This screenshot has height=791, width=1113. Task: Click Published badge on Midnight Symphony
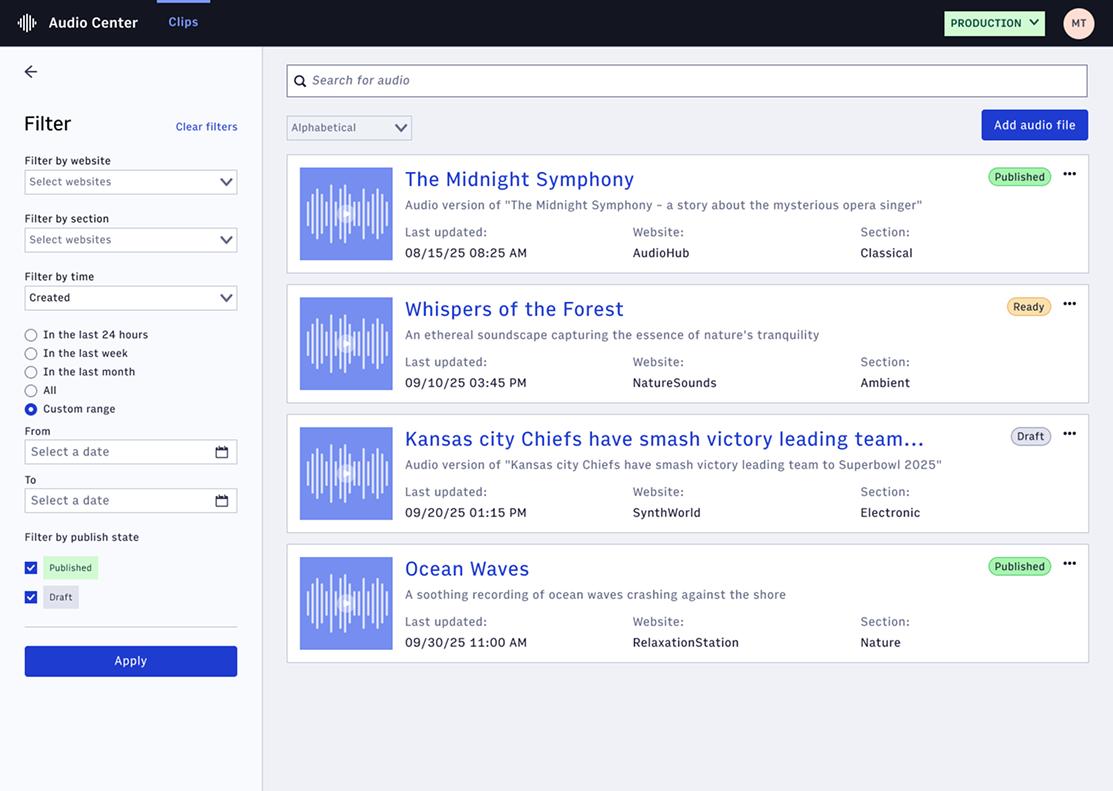[1019, 178]
